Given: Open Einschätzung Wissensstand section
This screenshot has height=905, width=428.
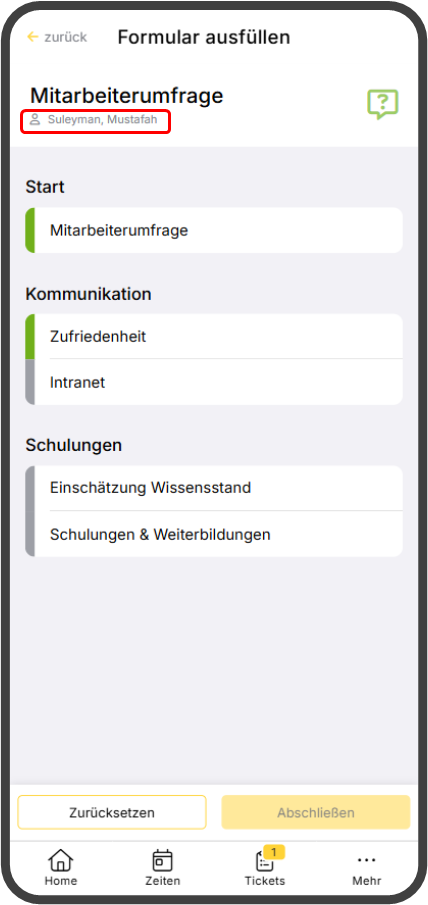Looking at the screenshot, I should [214, 488].
